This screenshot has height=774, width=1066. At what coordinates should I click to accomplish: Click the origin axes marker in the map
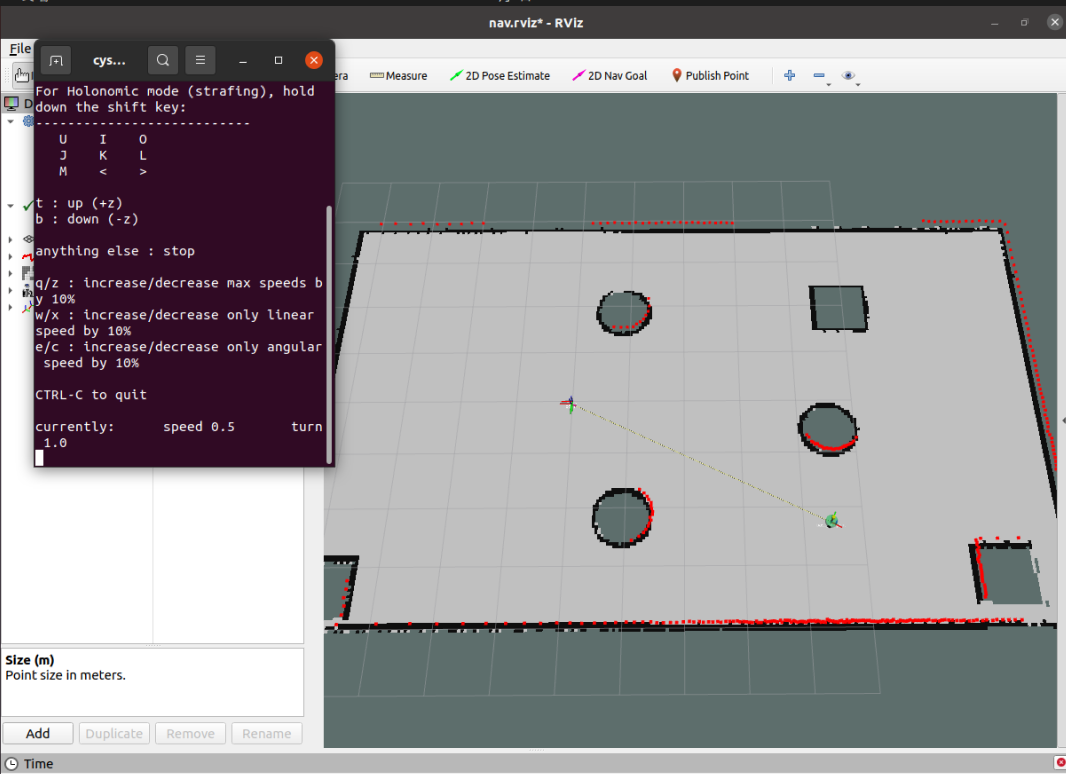tap(569, 405)
